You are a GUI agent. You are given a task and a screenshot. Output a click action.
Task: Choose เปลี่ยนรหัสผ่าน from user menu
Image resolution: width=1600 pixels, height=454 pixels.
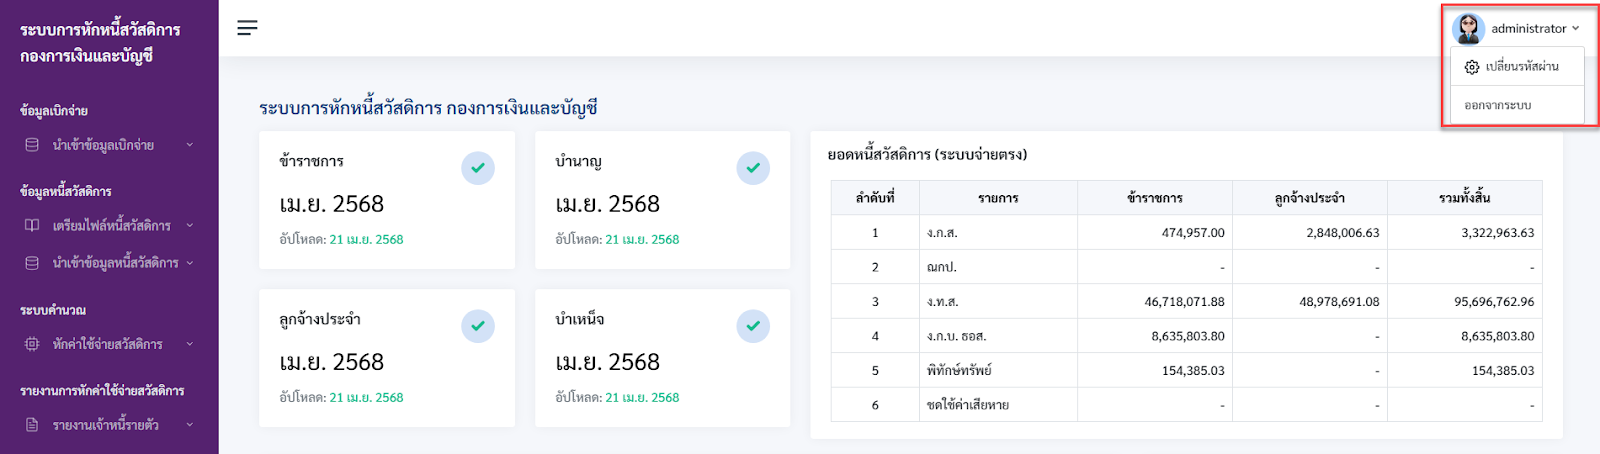click(1517, 67)
